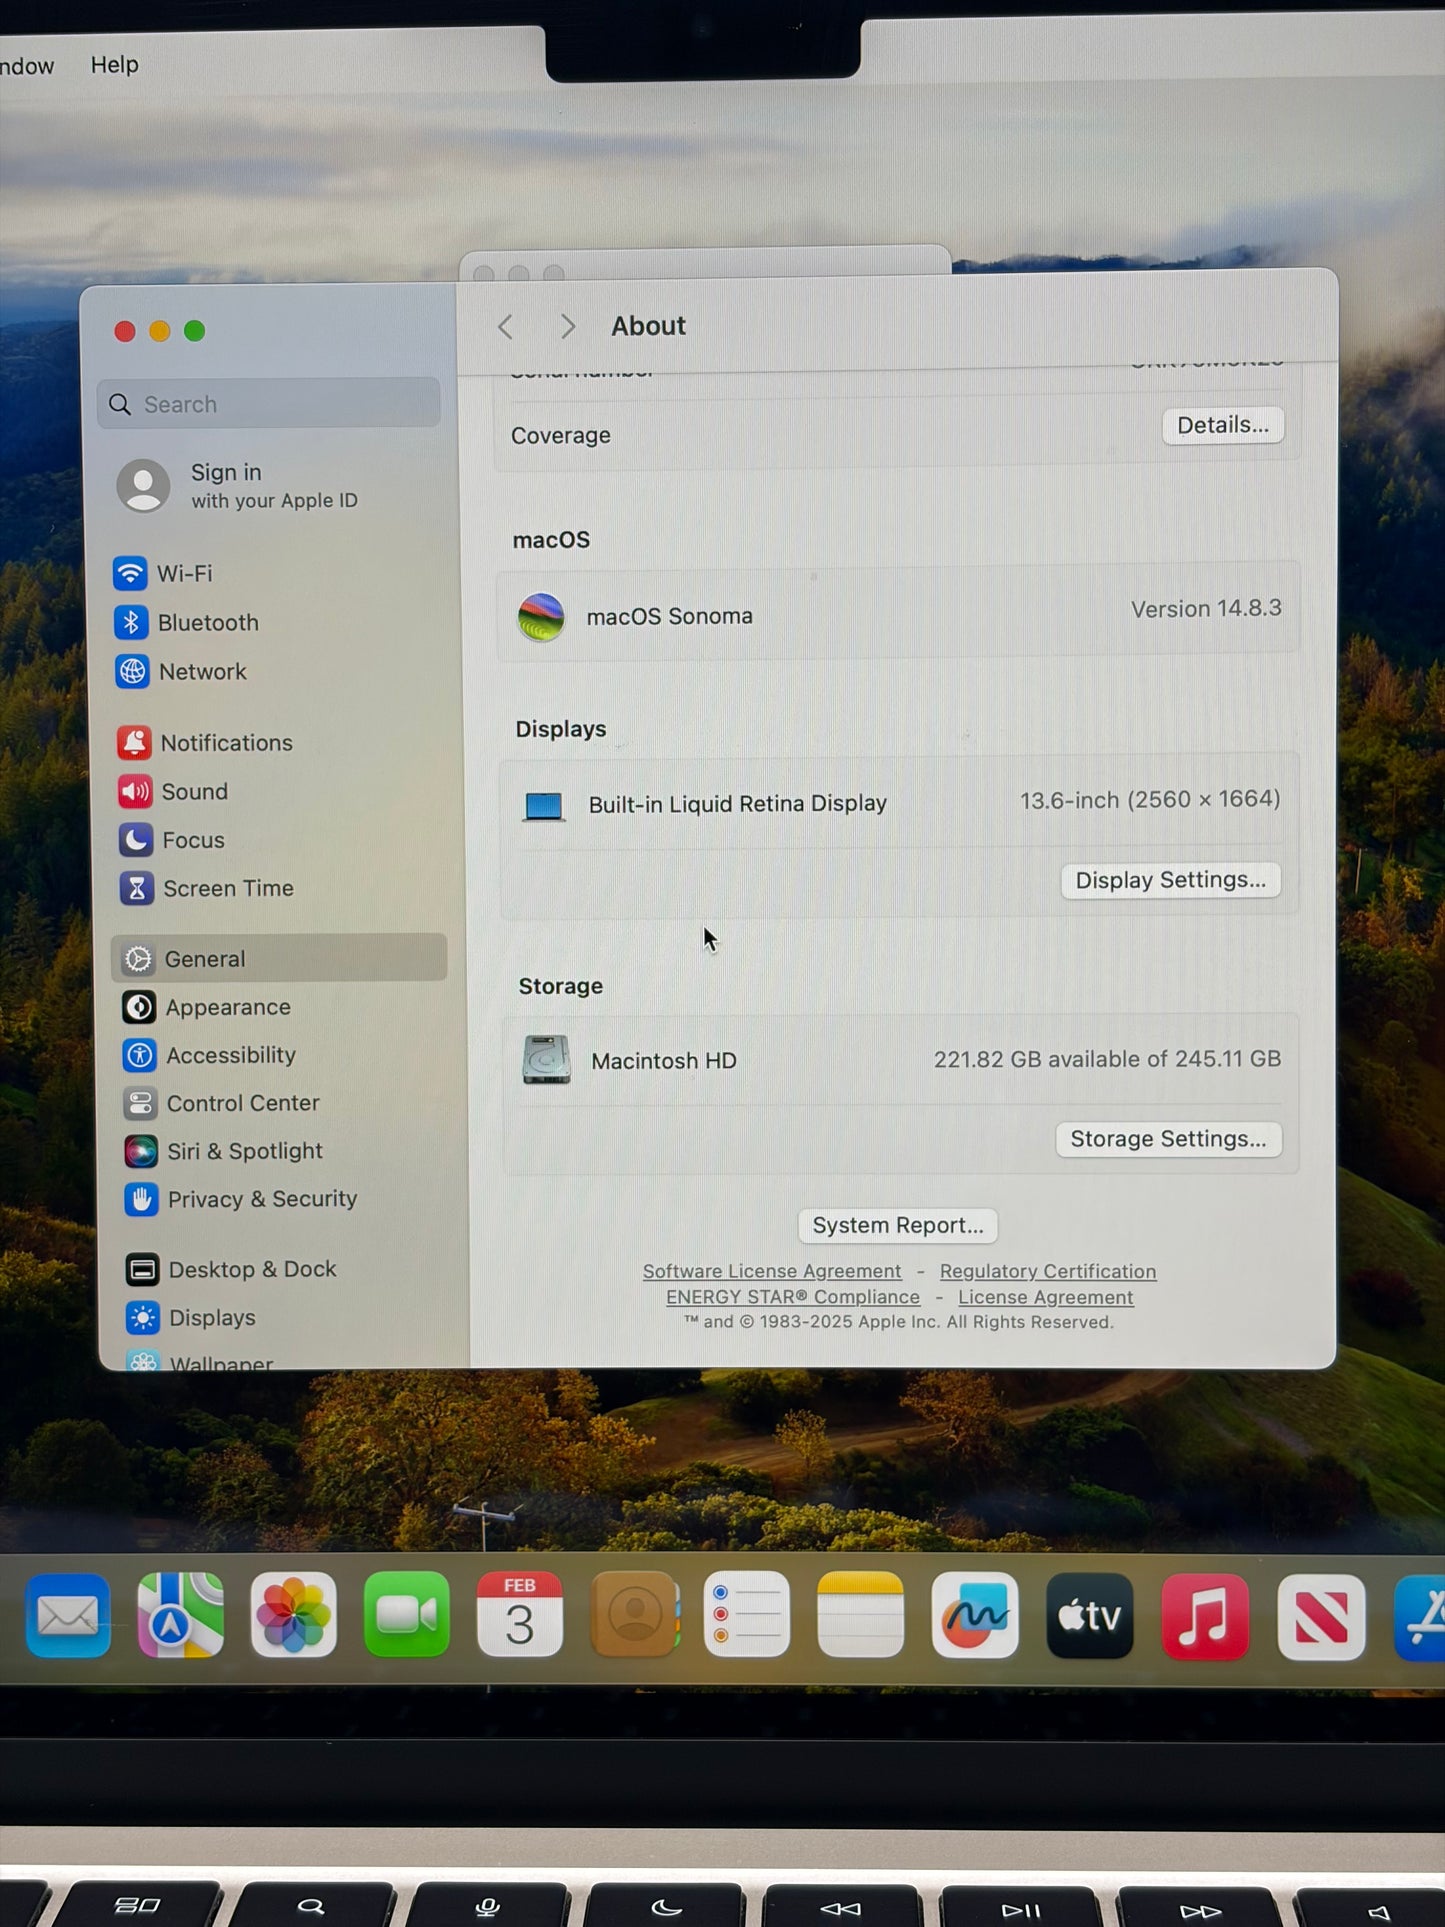This screenshot has height=1927, width=1445.
Task: Click the yellow minimize window button
Action: (x=160, y=331)
